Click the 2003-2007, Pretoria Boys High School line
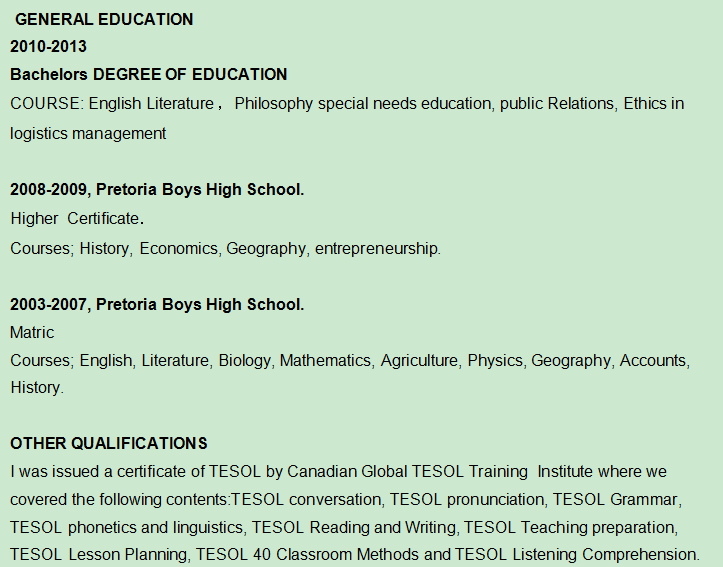The image size is (723, 567). coord(157,304)
